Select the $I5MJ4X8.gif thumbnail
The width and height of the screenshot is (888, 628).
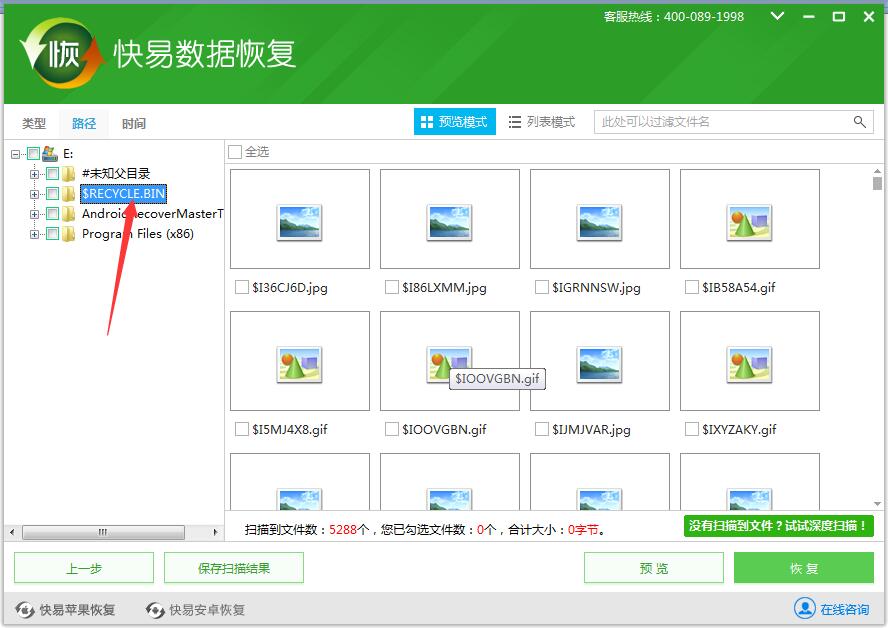point(300,361)
